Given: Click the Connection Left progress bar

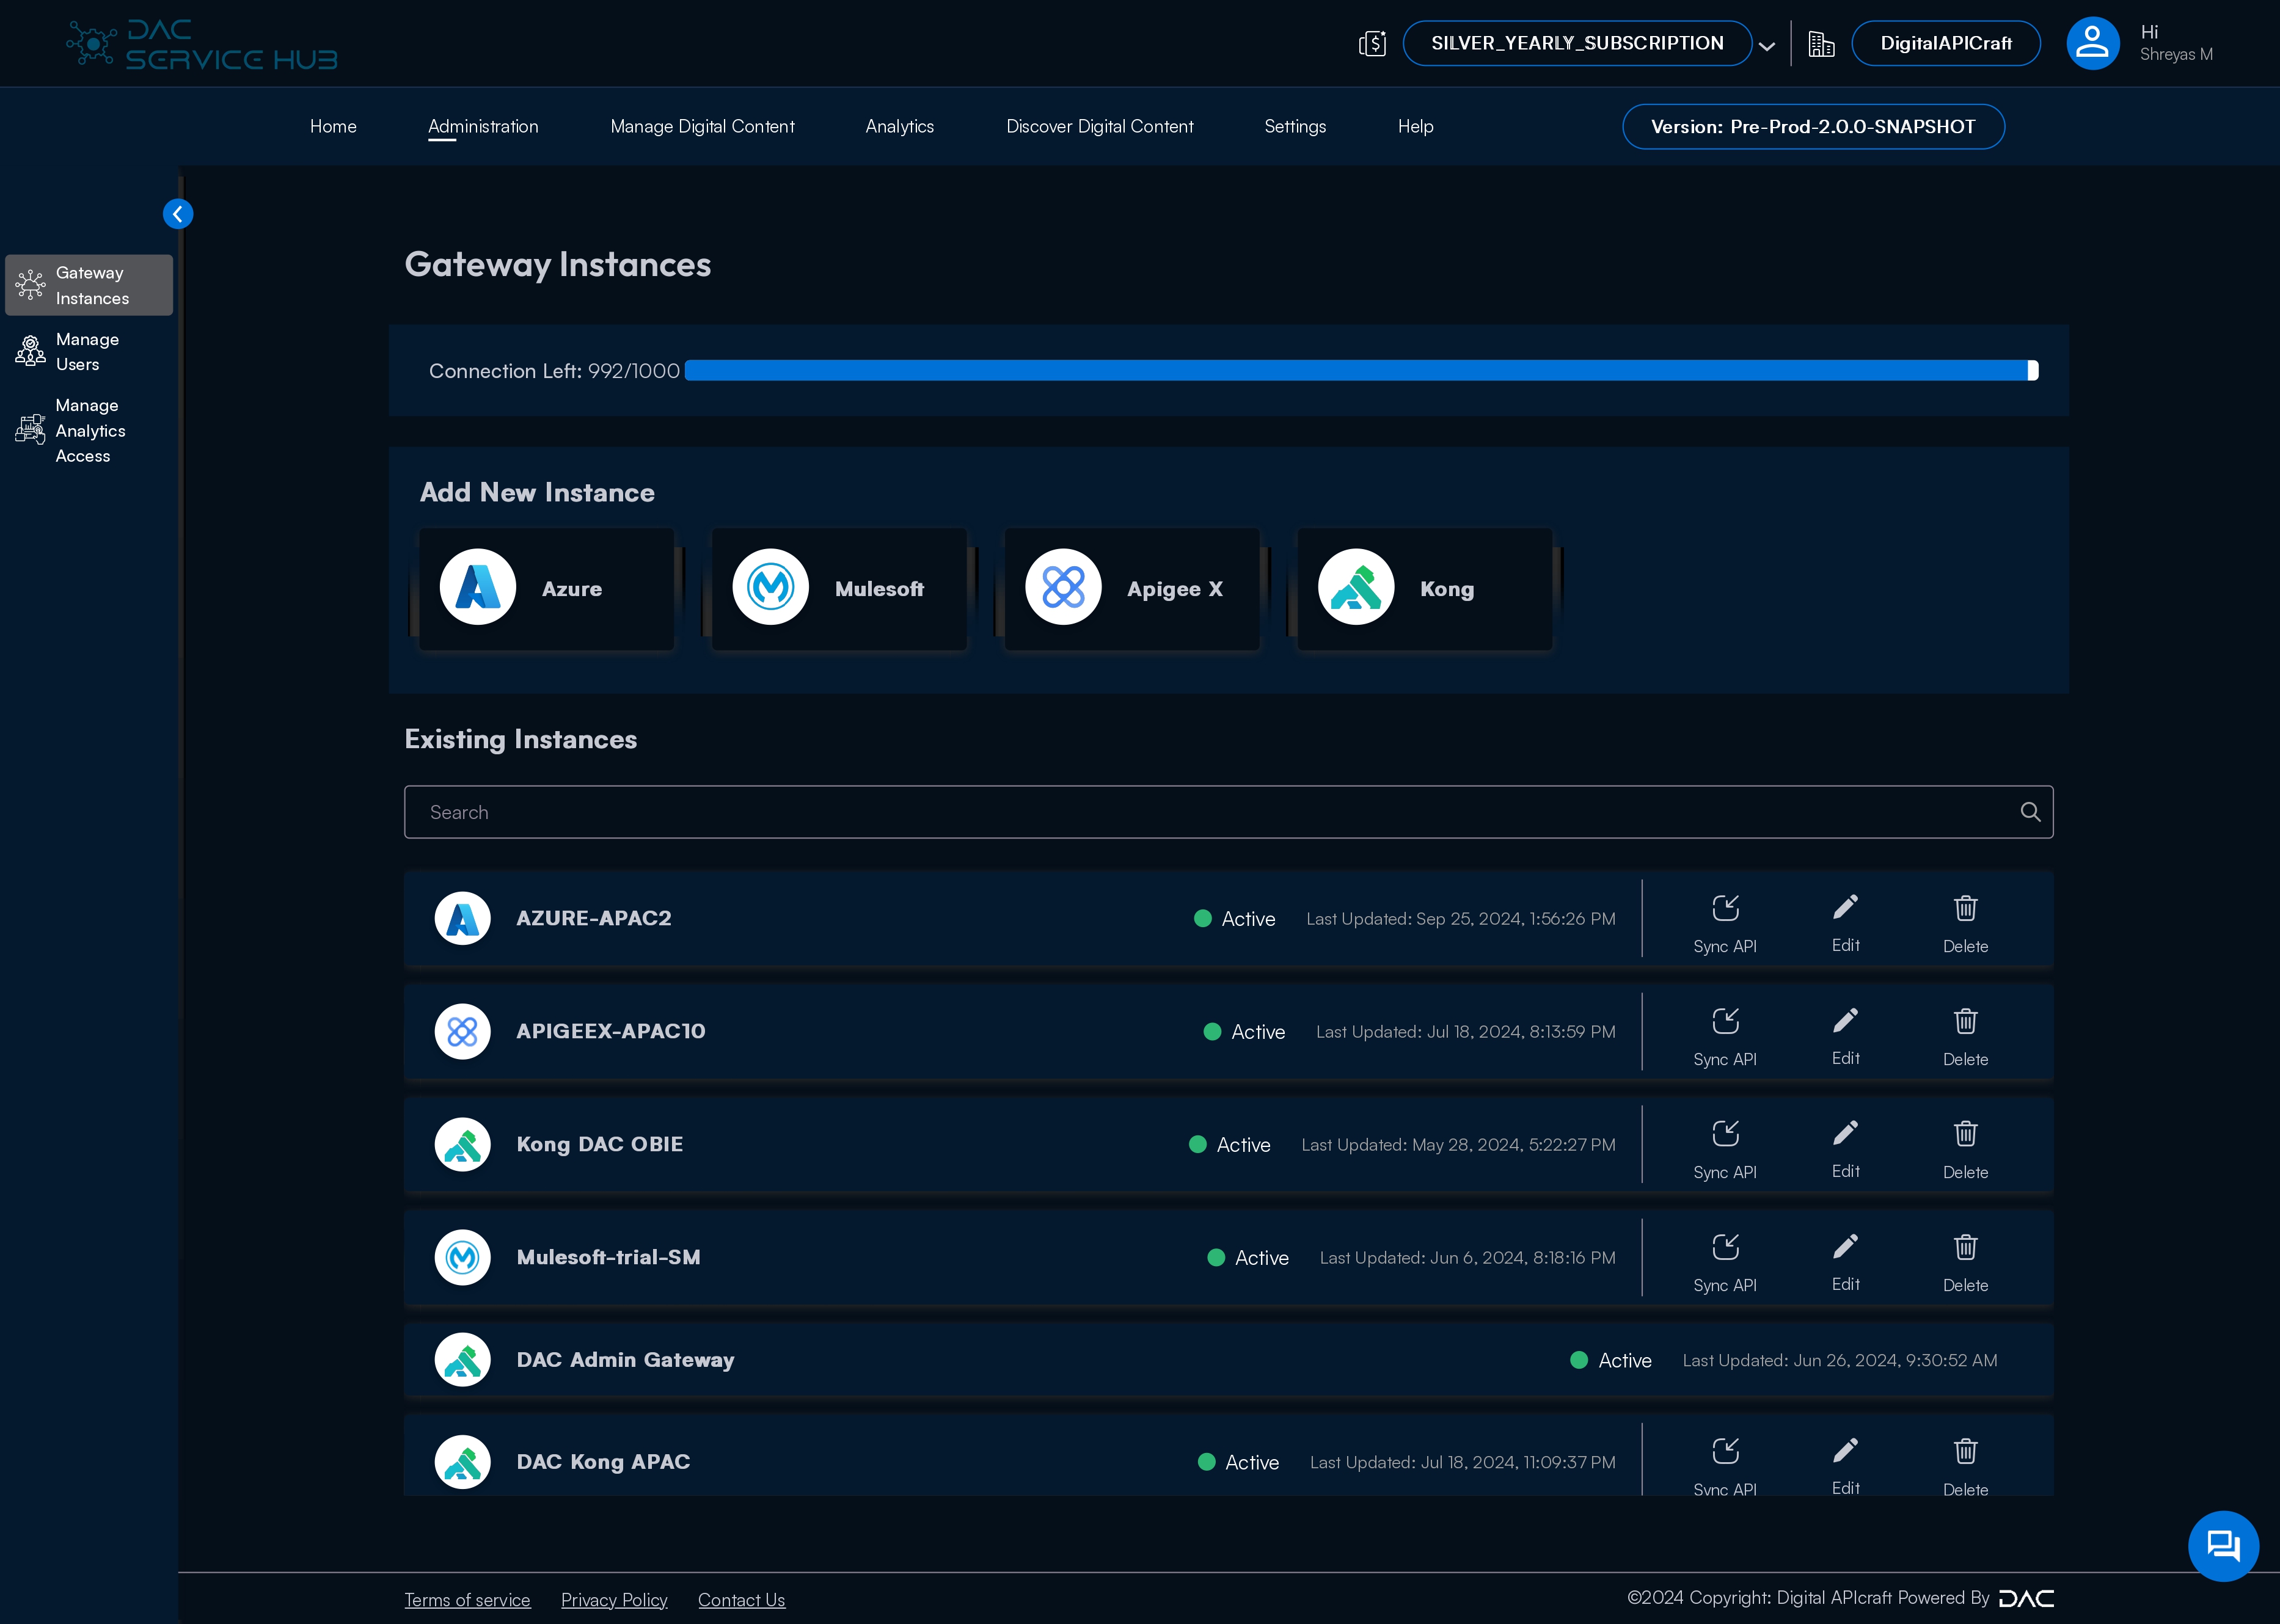Looking at the screenshot, I should coord(1361,370).
